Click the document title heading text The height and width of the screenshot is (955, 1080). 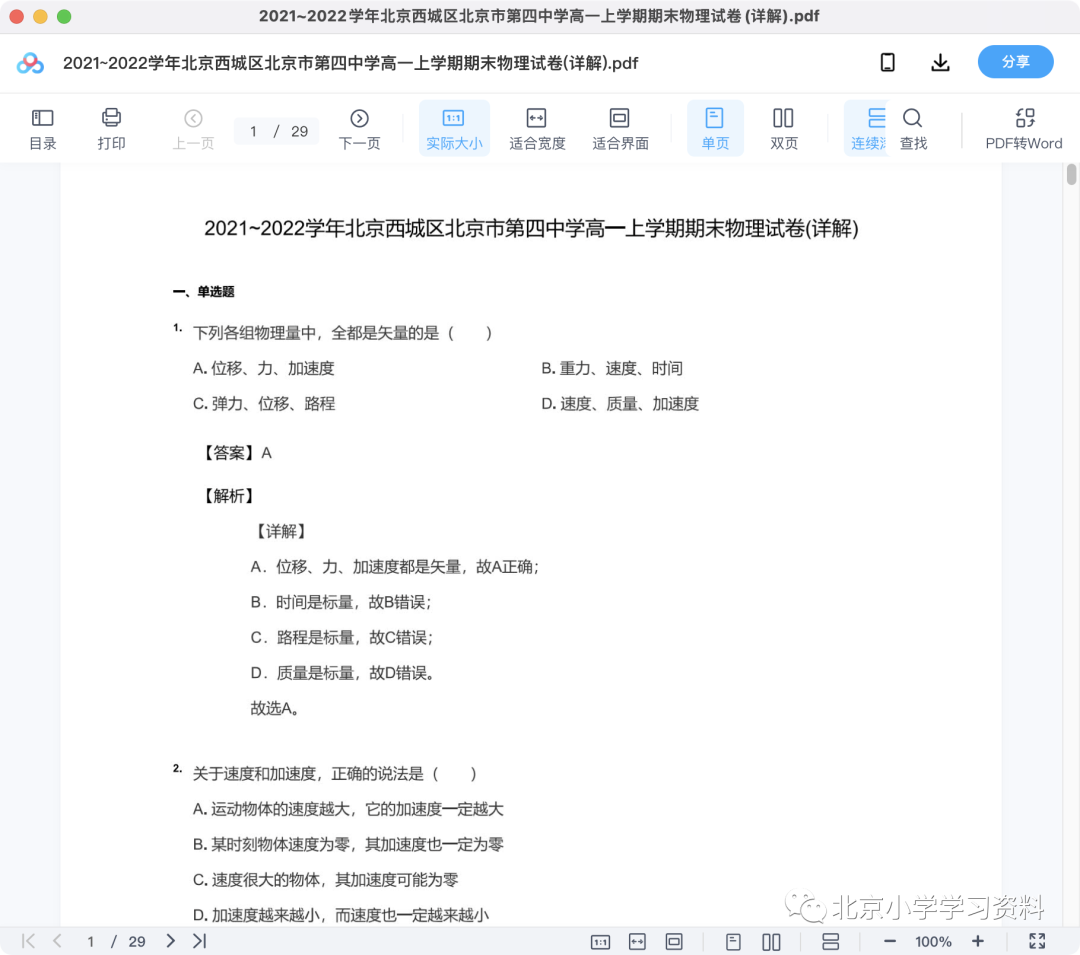(531, 229)
